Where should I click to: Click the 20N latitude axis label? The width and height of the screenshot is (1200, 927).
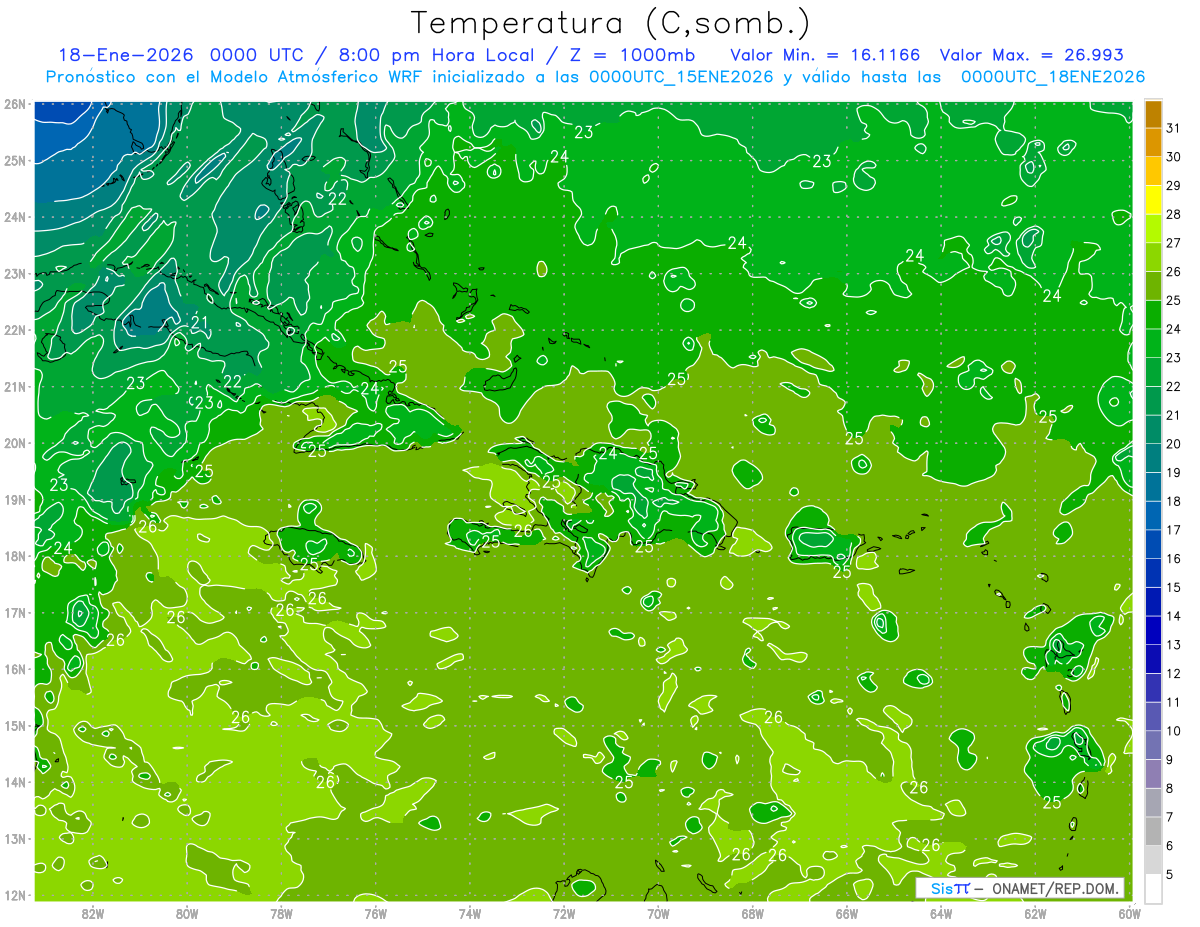click(14, 443)
